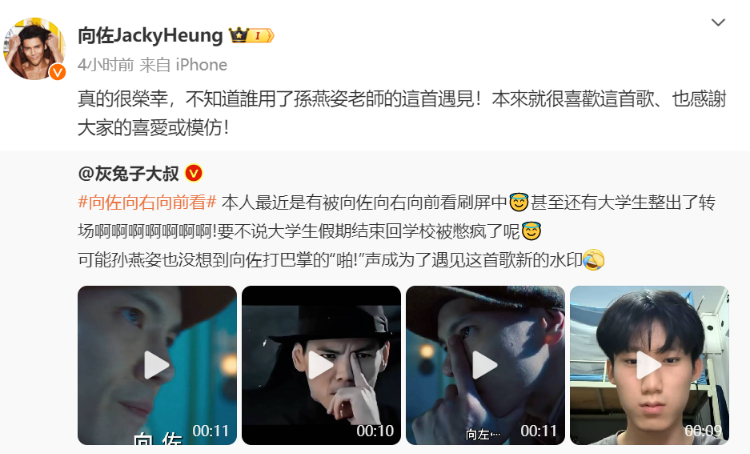Click the laughing-crying emoji after 水印

click(594, 260)
